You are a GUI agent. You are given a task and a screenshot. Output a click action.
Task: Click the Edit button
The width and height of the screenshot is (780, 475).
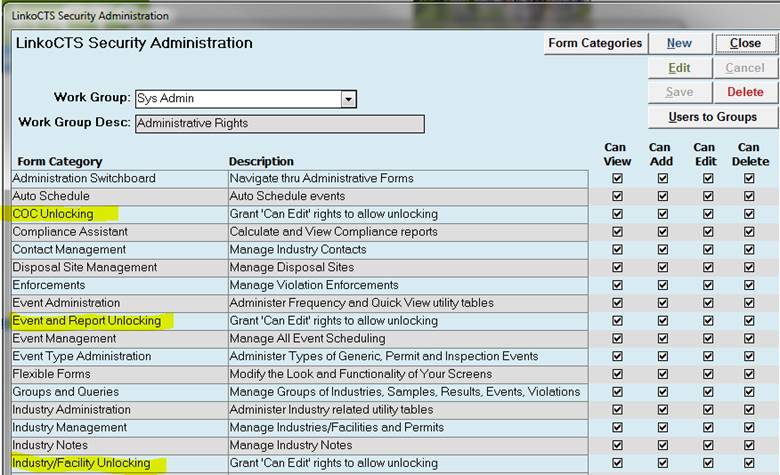click(680, 68)
